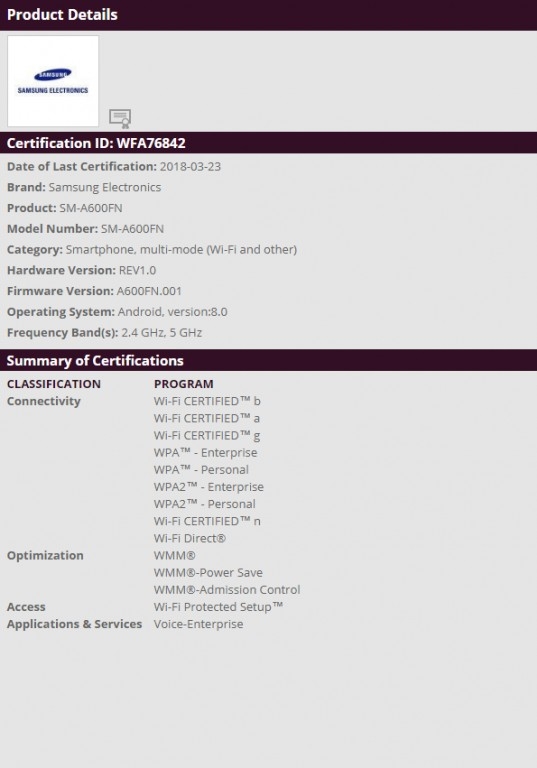
Task: Click the Wi-Fi Direct entry
Action: 190,538
